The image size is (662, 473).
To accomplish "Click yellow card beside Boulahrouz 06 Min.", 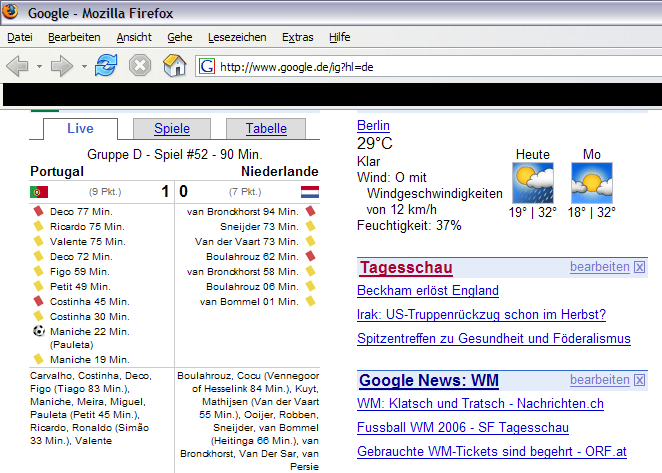I will coord(311,286).
